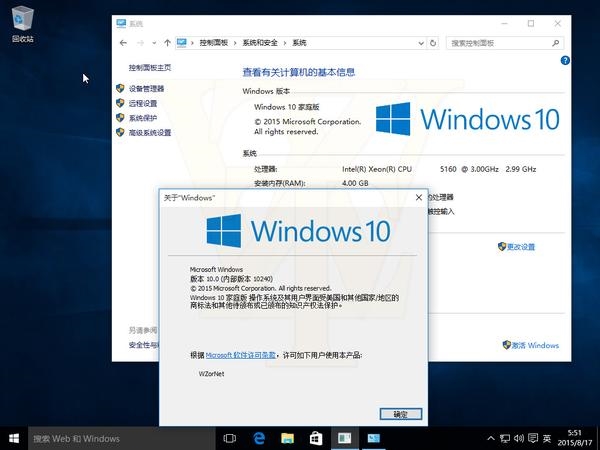Viewport: 600px width, 450px height.
Task: Open 设备管理器 in the sidebar
Action: (x=146, y=89)
